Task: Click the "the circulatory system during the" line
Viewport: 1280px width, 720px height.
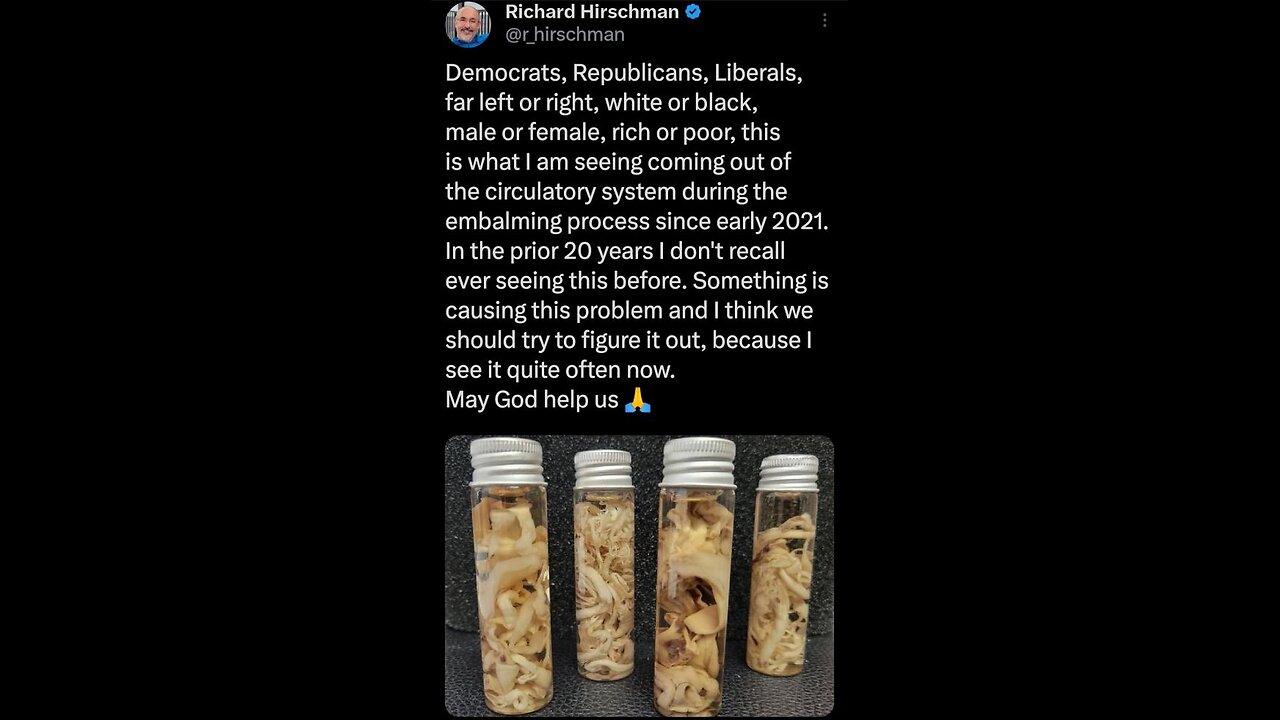Action: [x=616, y=191]
